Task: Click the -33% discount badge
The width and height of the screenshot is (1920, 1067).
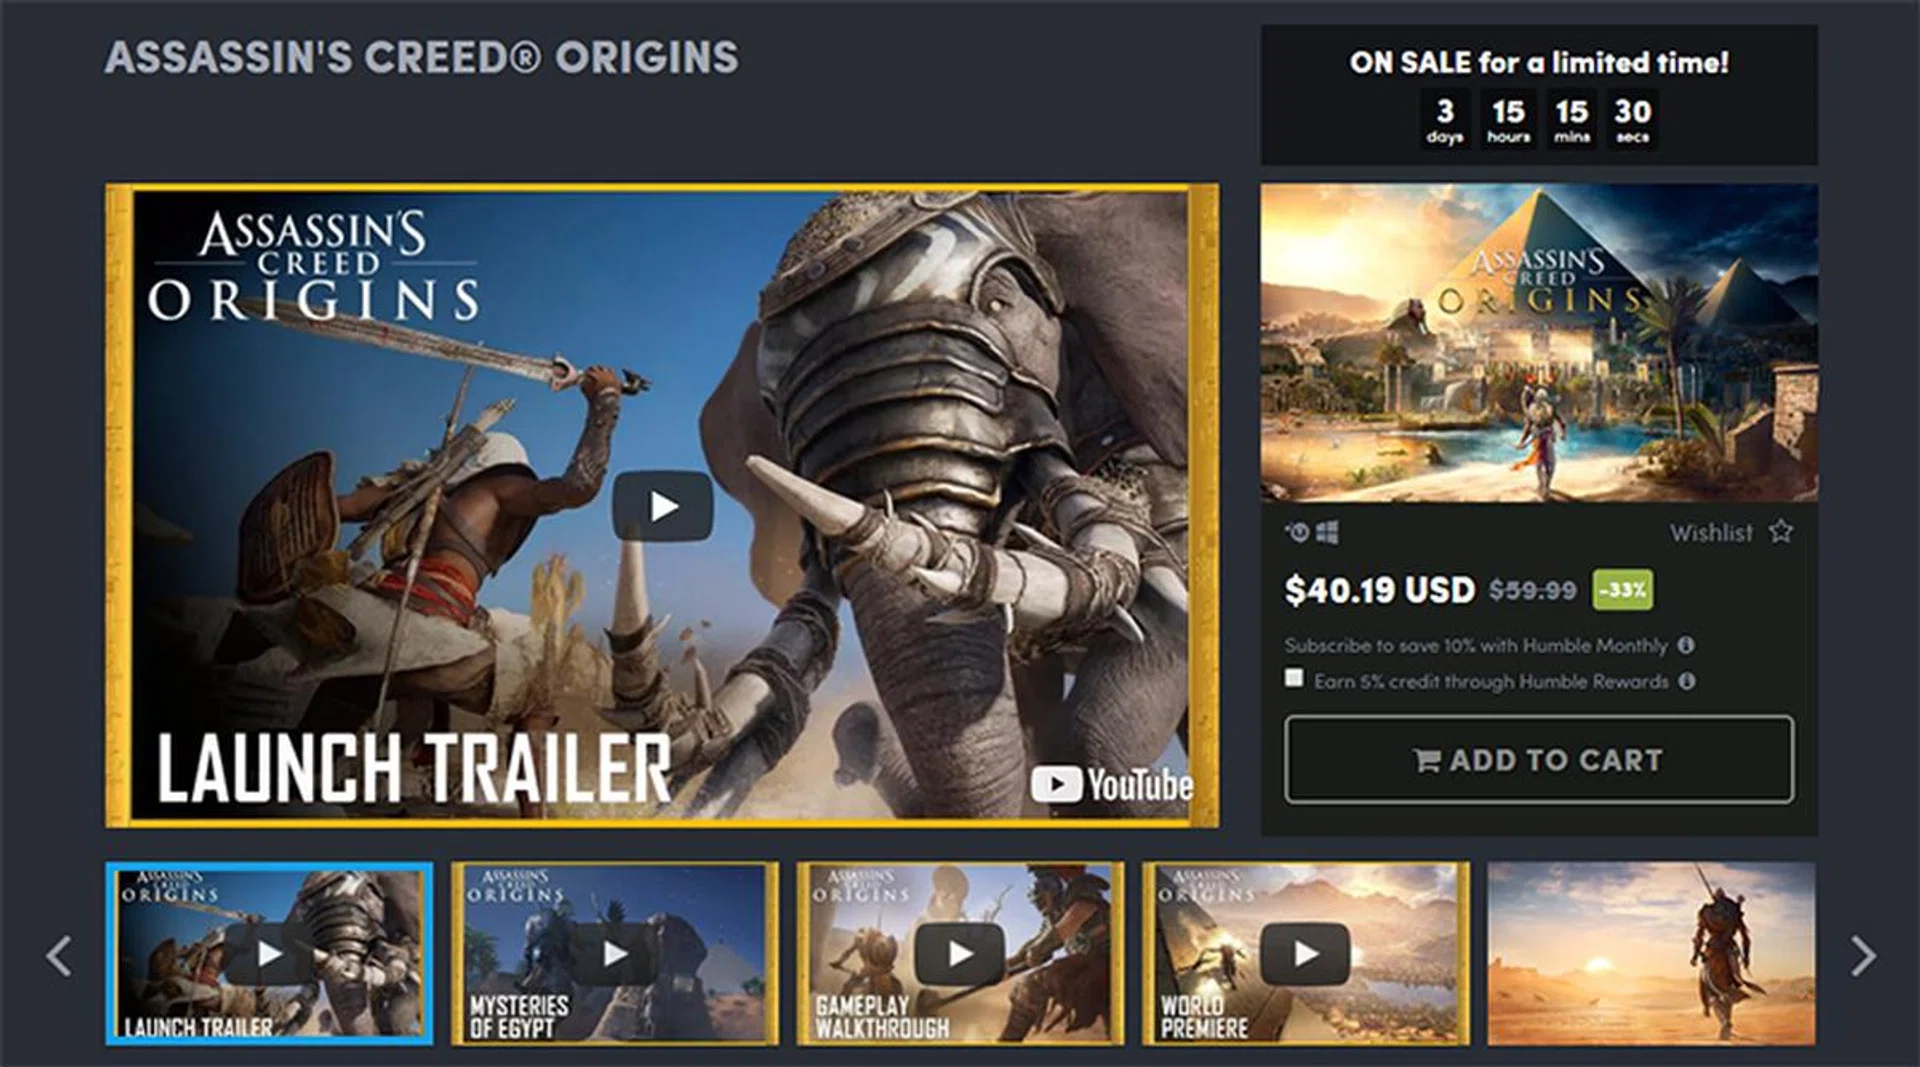Action: pyautogui.click(x=1622, y=589)
